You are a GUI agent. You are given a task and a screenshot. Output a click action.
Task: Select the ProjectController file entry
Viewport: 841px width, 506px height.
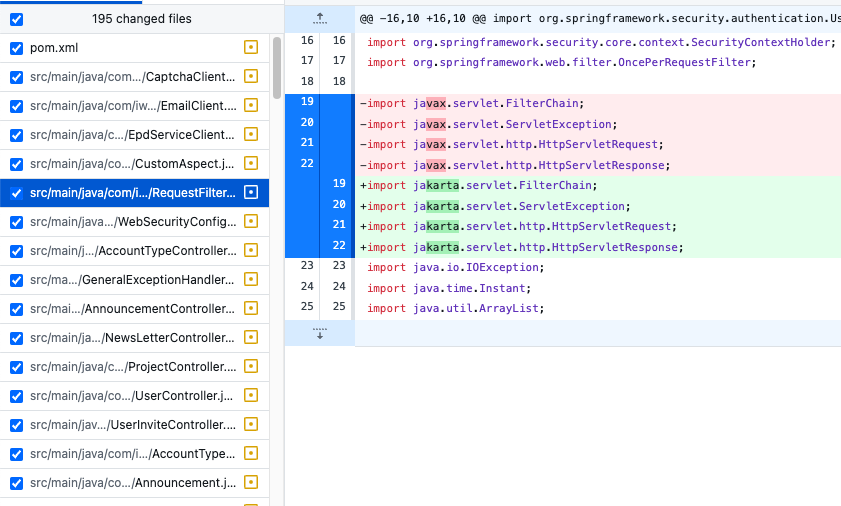[133, 366]
